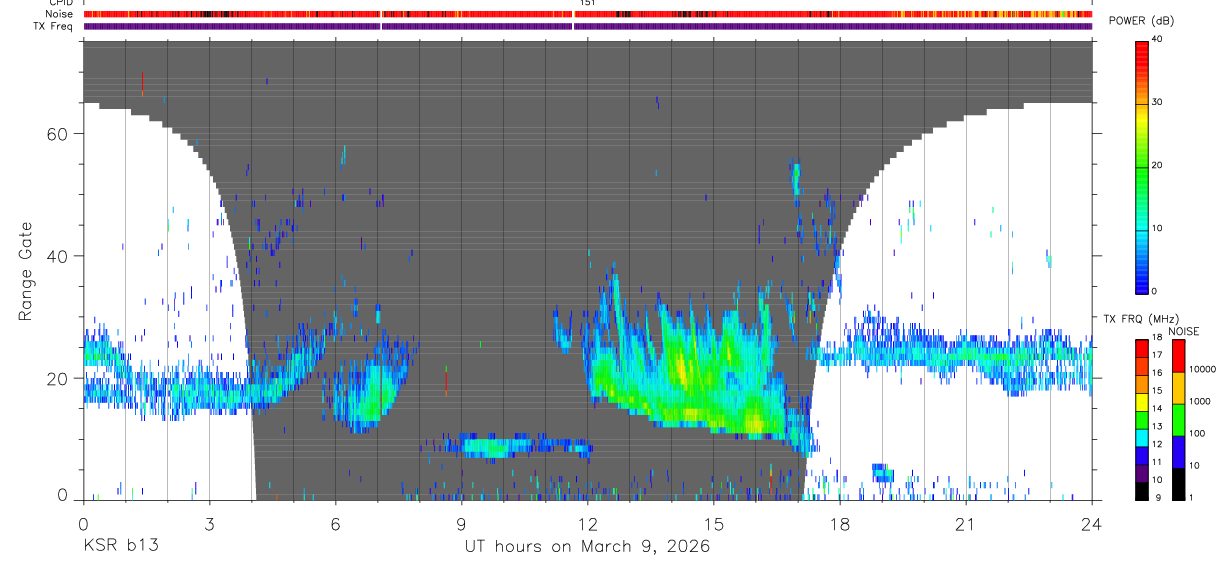The image size is (1228, 567).
Task: Click the '10000' value on the NOISE legend
Action: tap(1204, 369)
